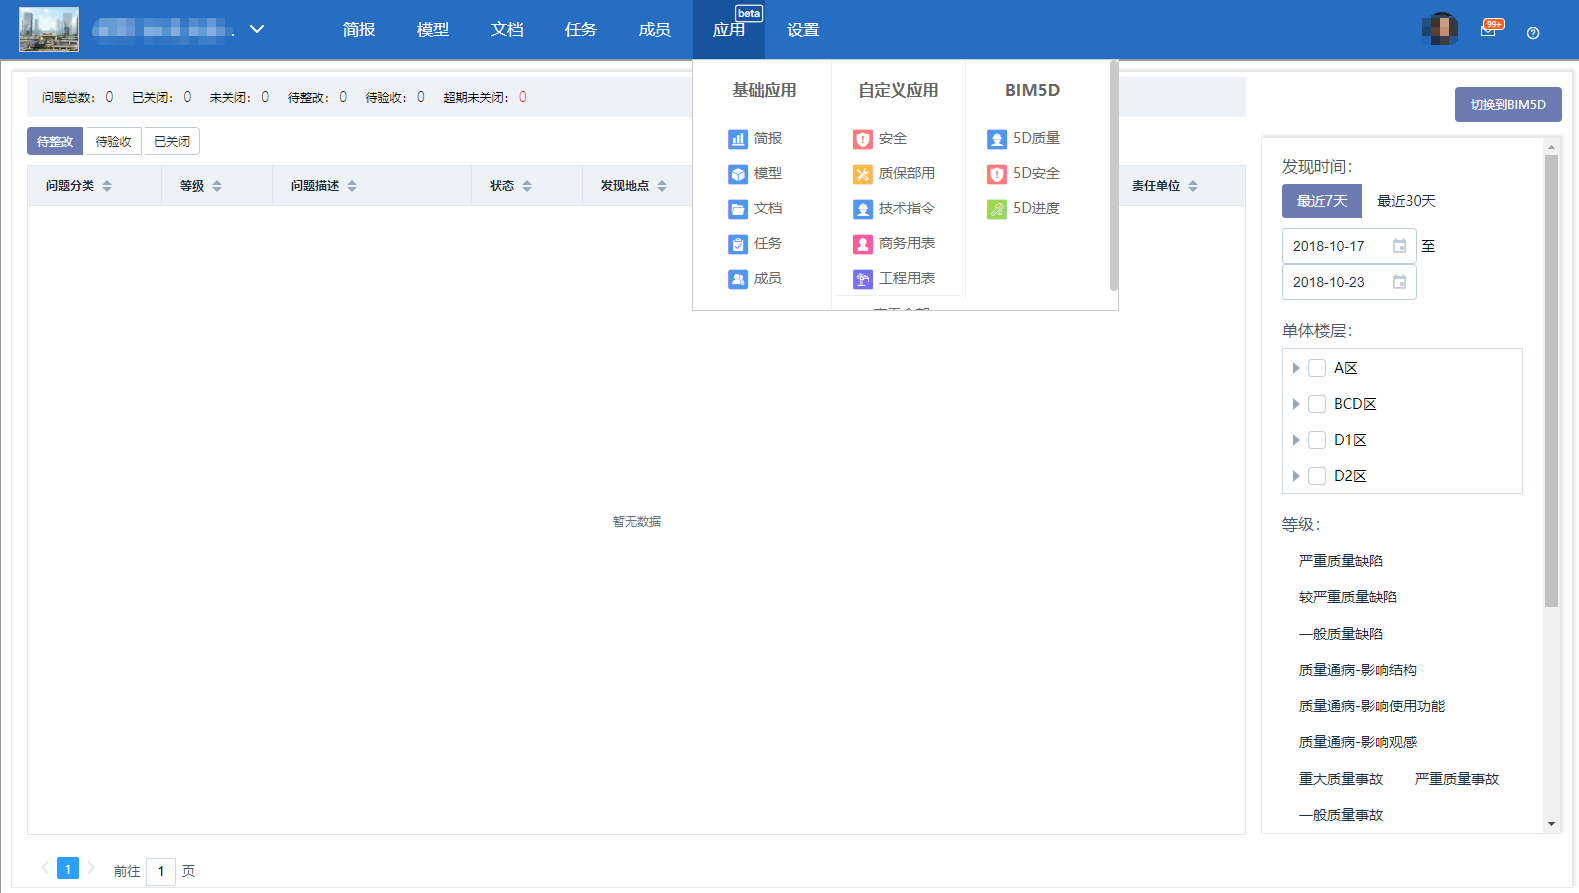This screenshot has height=893, width=1579.
Task: Expand the A区 tree node arrow
Action: click(x=1296, y=368)
